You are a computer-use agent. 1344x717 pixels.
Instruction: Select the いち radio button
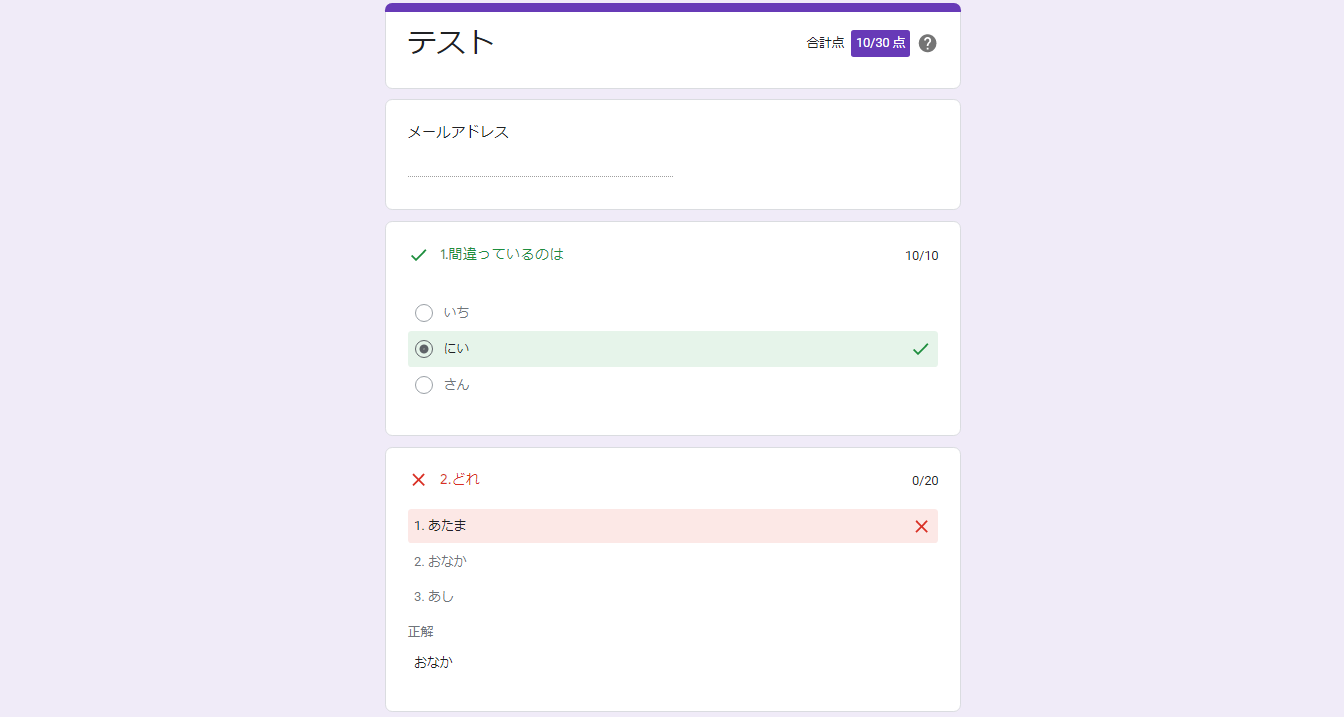point(424,313)
